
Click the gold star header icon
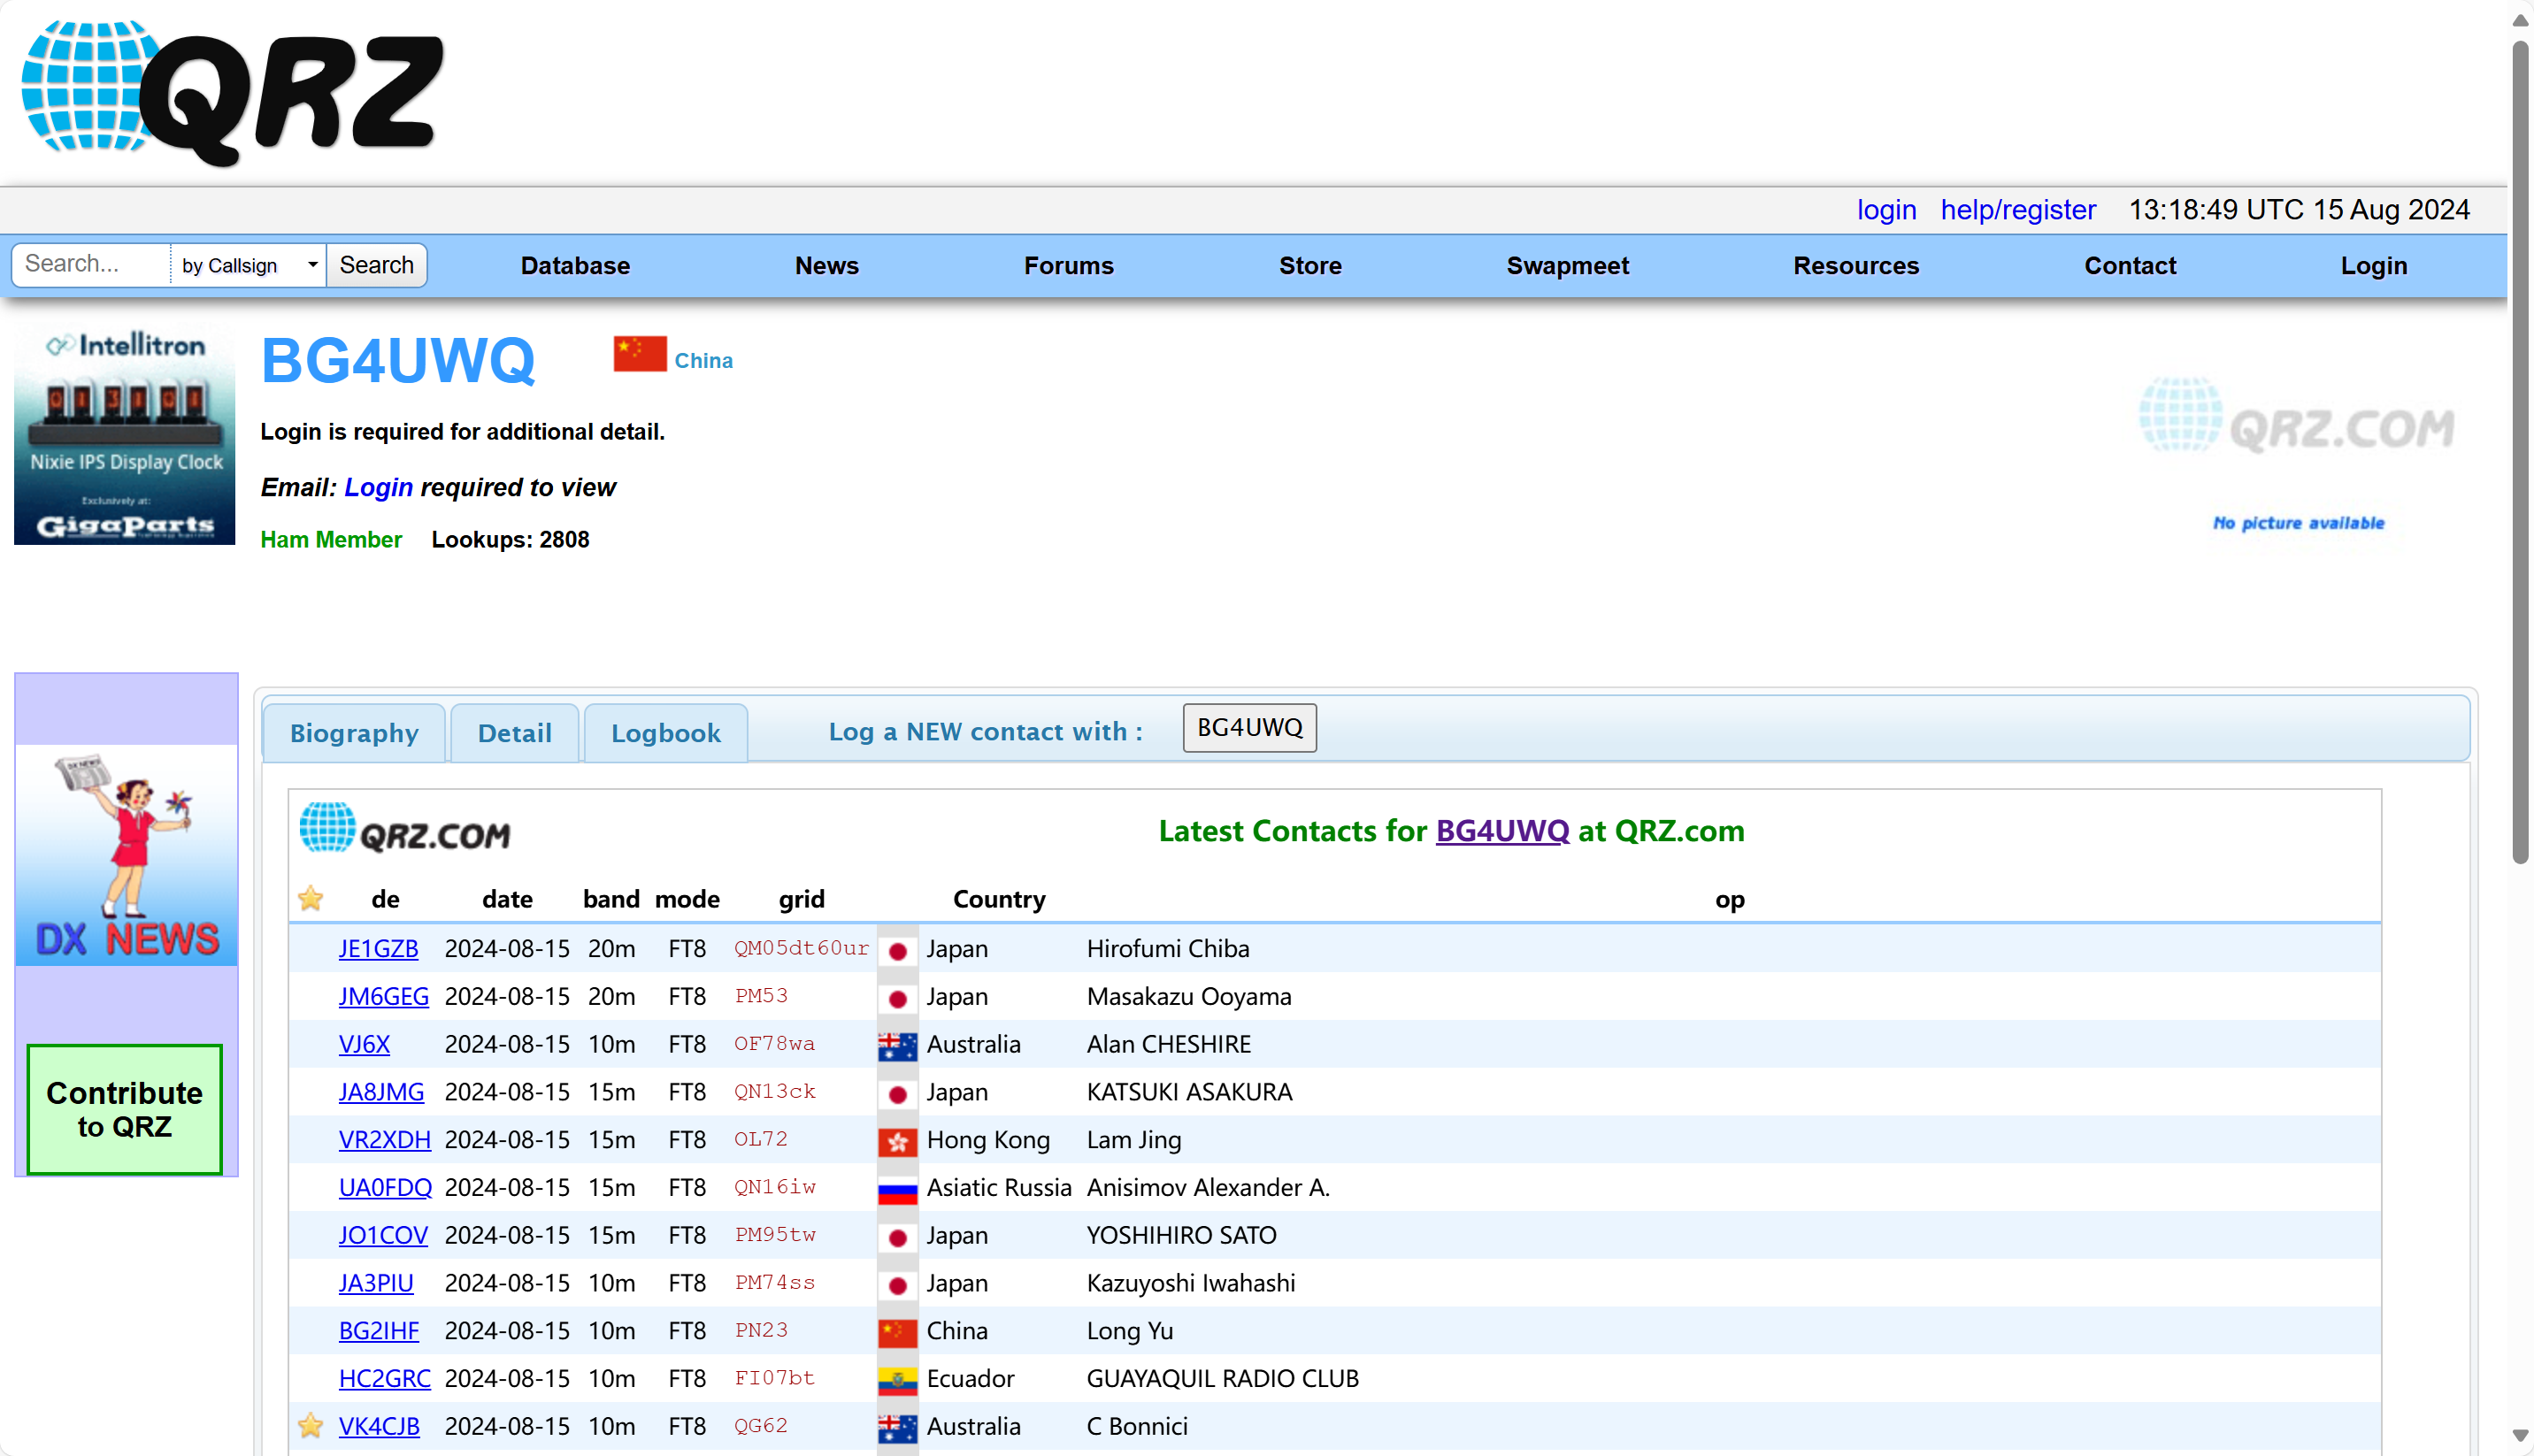click(311, 898)
